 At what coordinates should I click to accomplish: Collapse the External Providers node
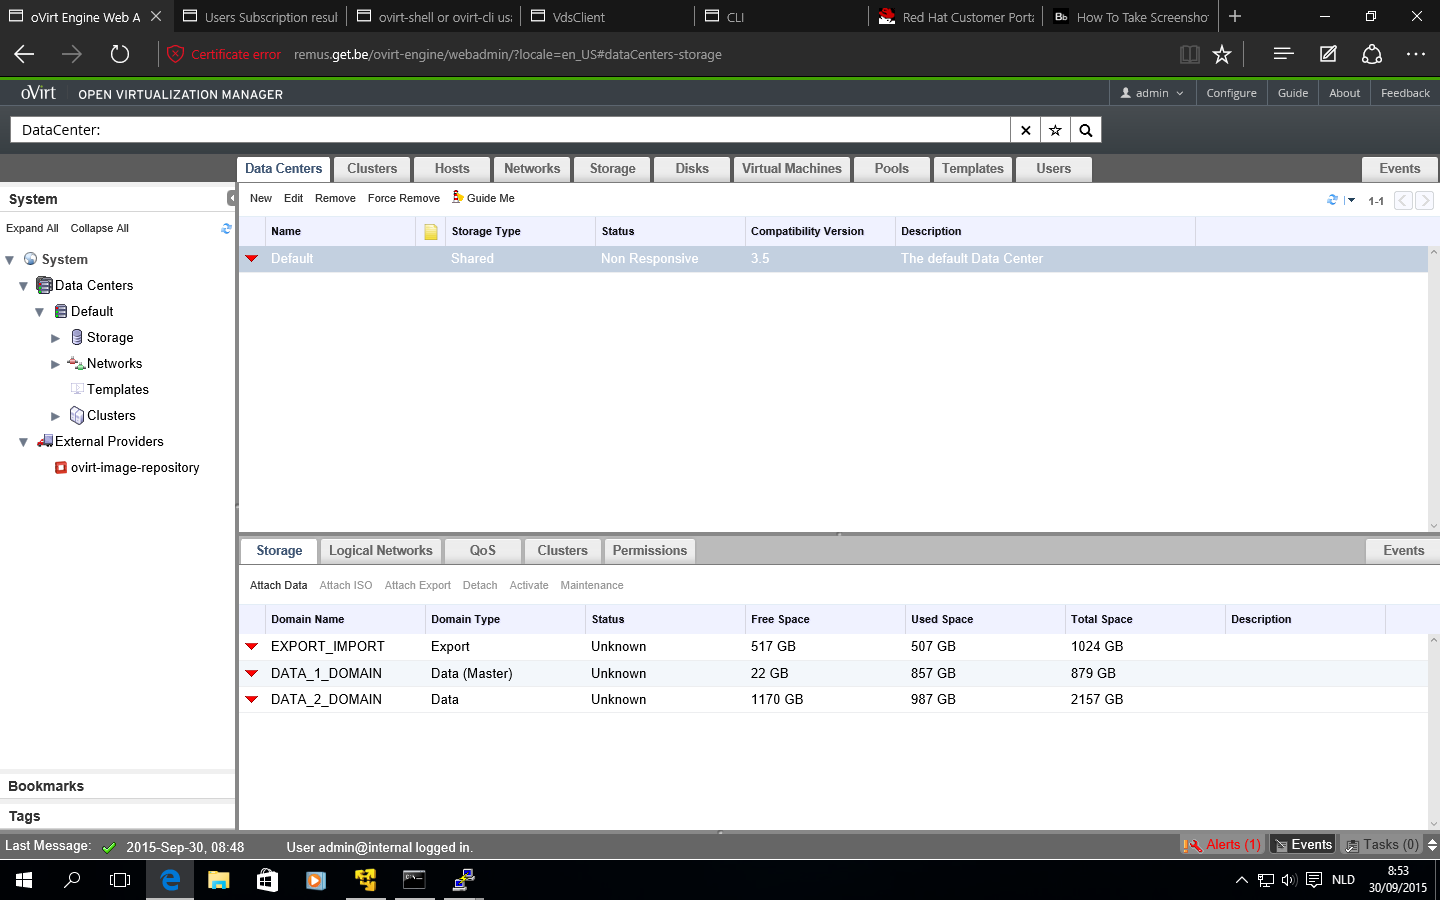pyautogui.click(x=23, y=442)
